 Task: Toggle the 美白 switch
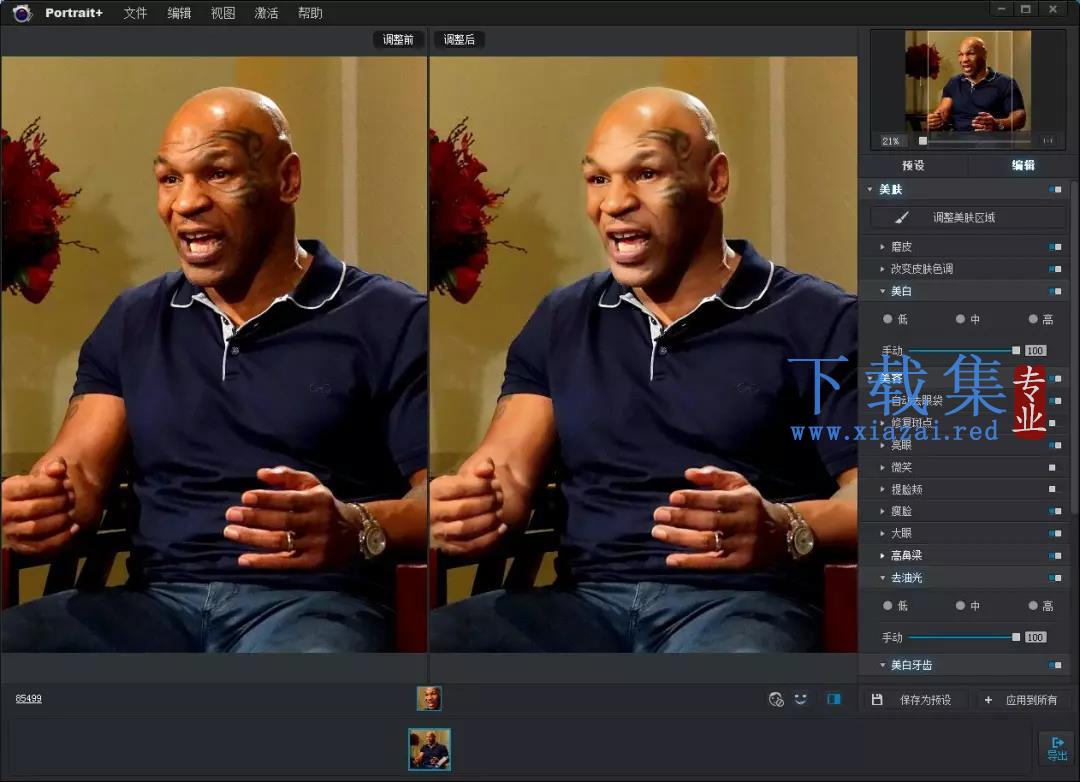(1055, 291)
